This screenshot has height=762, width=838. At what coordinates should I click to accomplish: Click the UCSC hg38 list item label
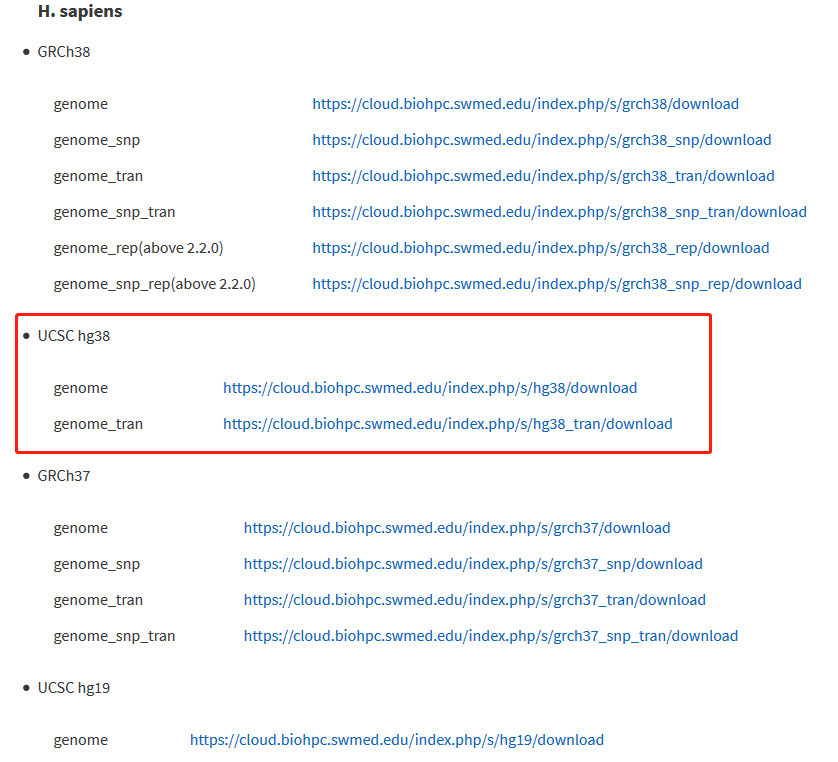click(74, 336)
